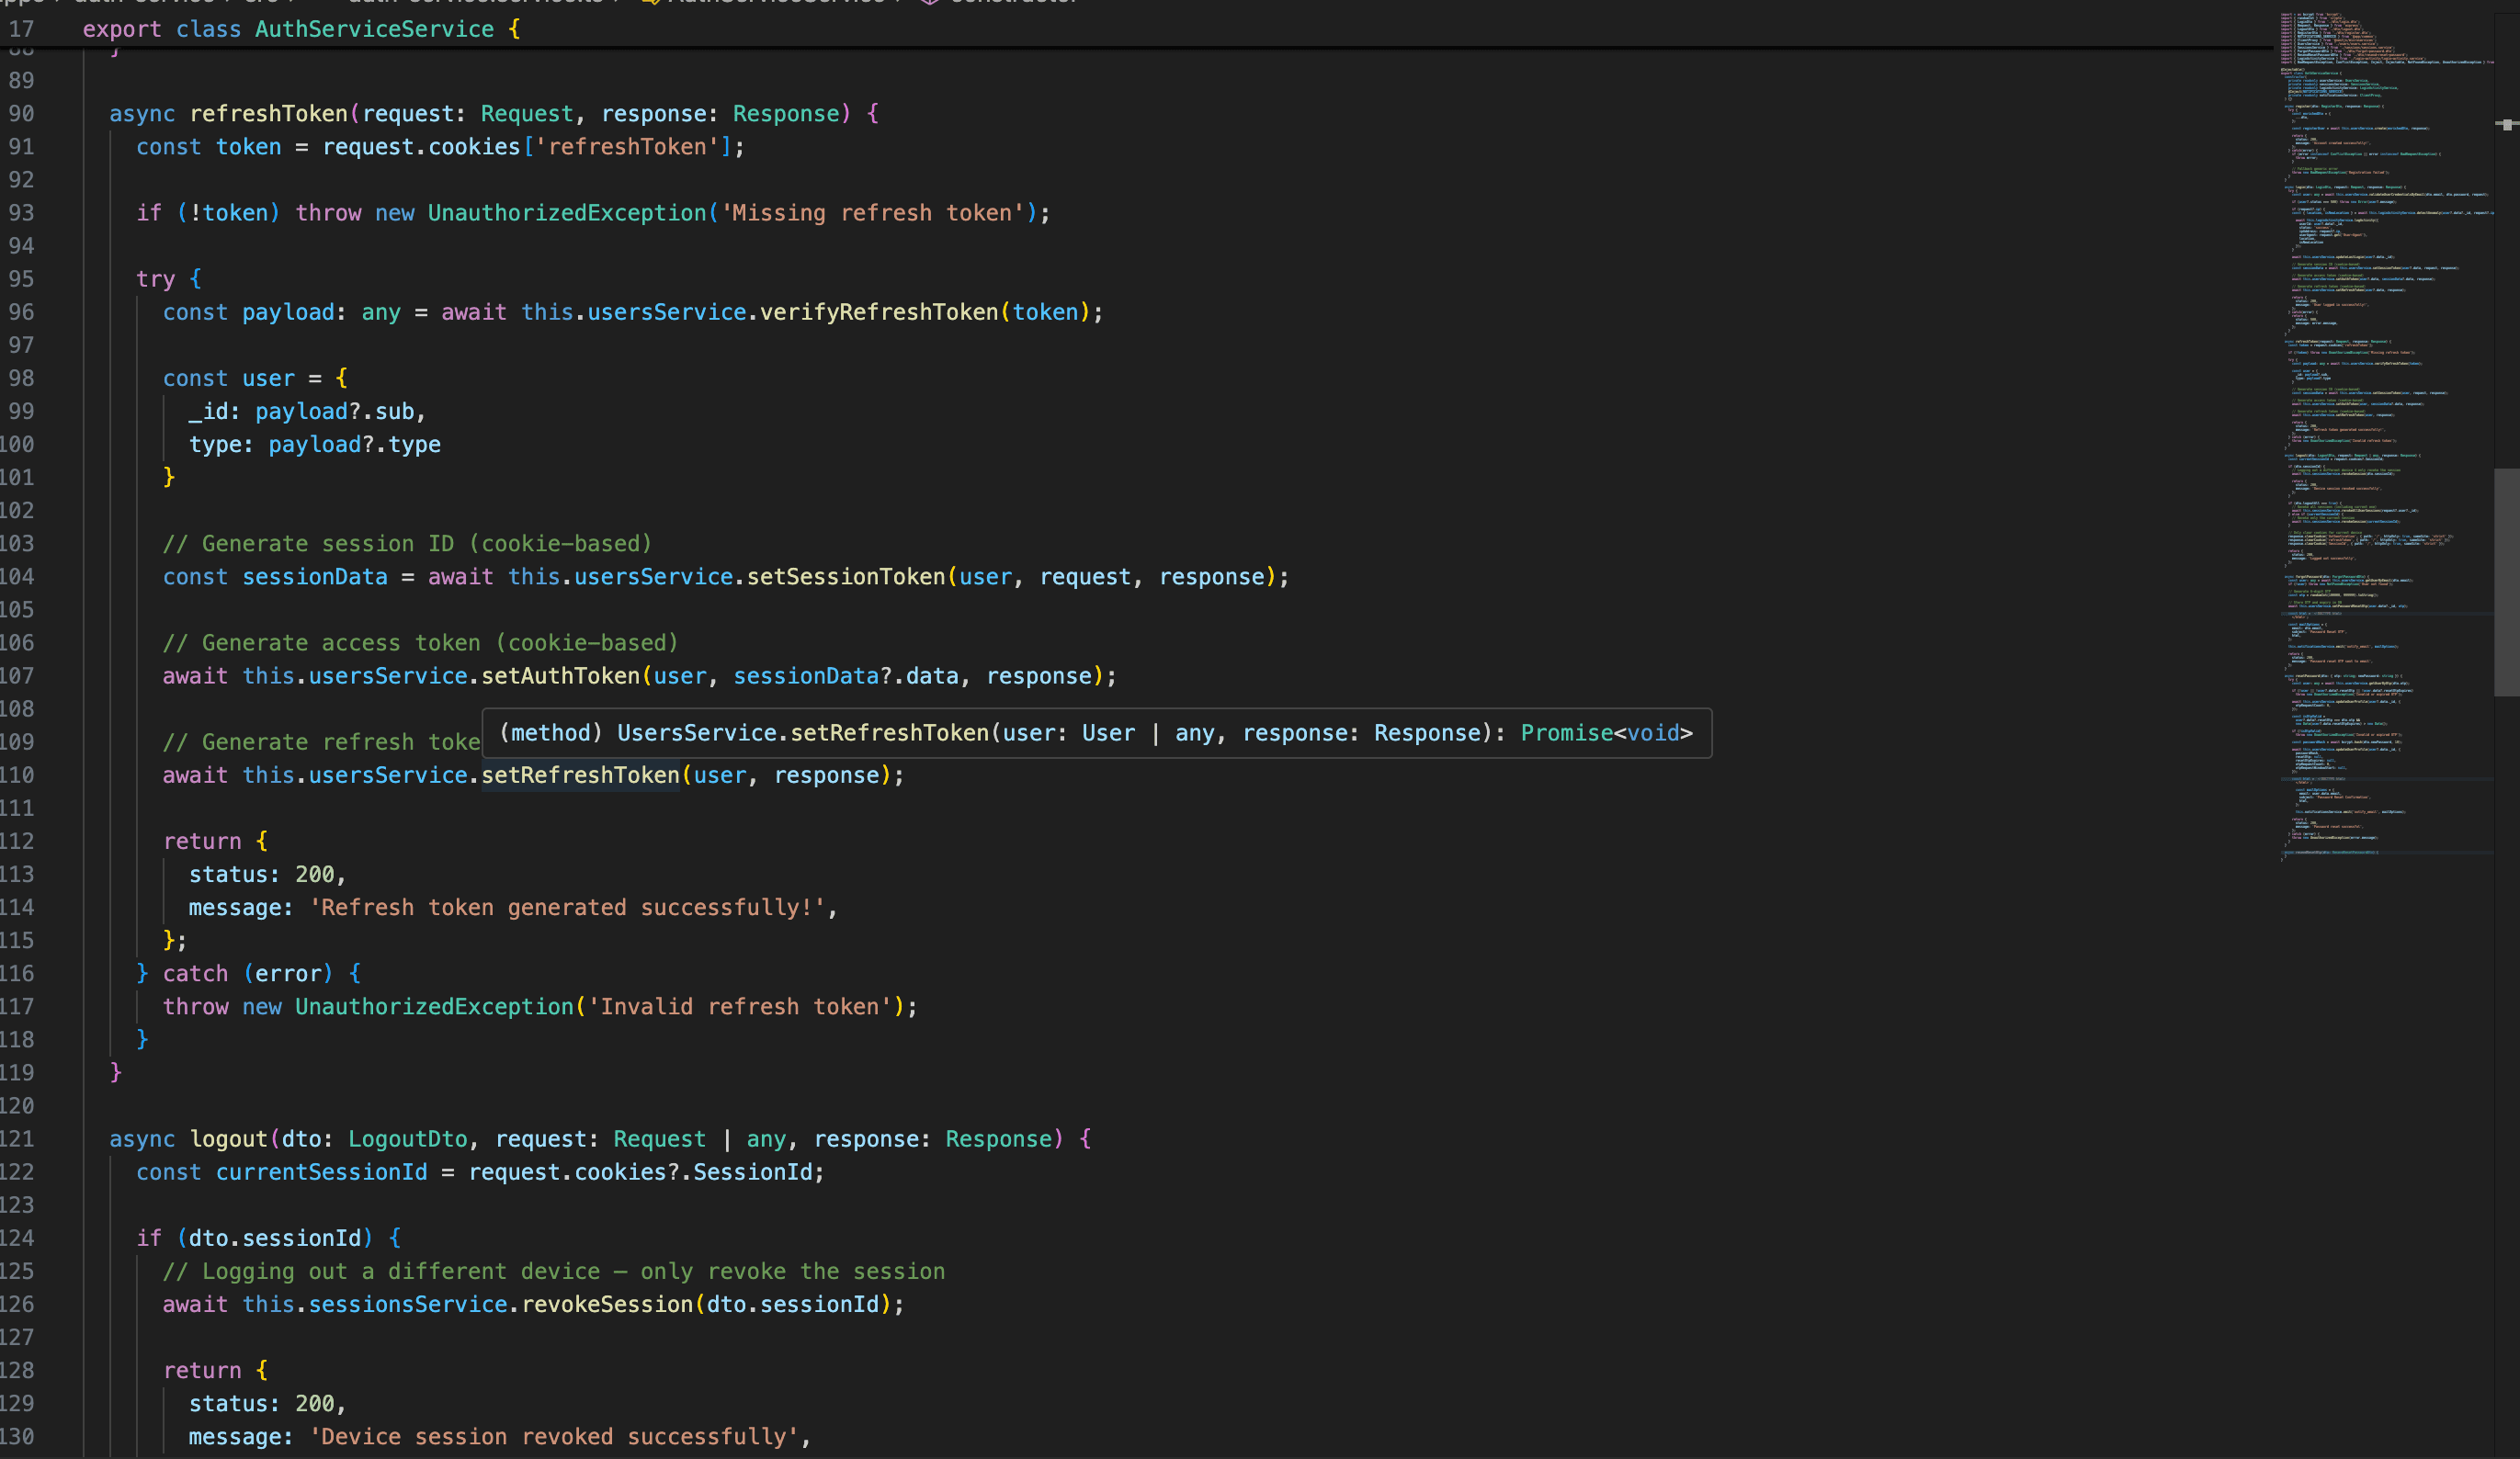Click 'Missing refresh token' string on line 93
Screen dimensions: 2520x1459
click(x=872, y=213)
